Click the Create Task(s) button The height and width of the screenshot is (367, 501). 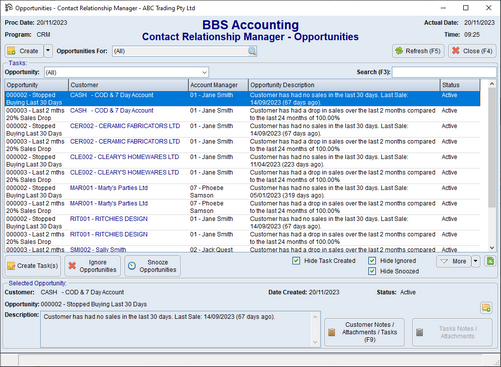point(33,266)
